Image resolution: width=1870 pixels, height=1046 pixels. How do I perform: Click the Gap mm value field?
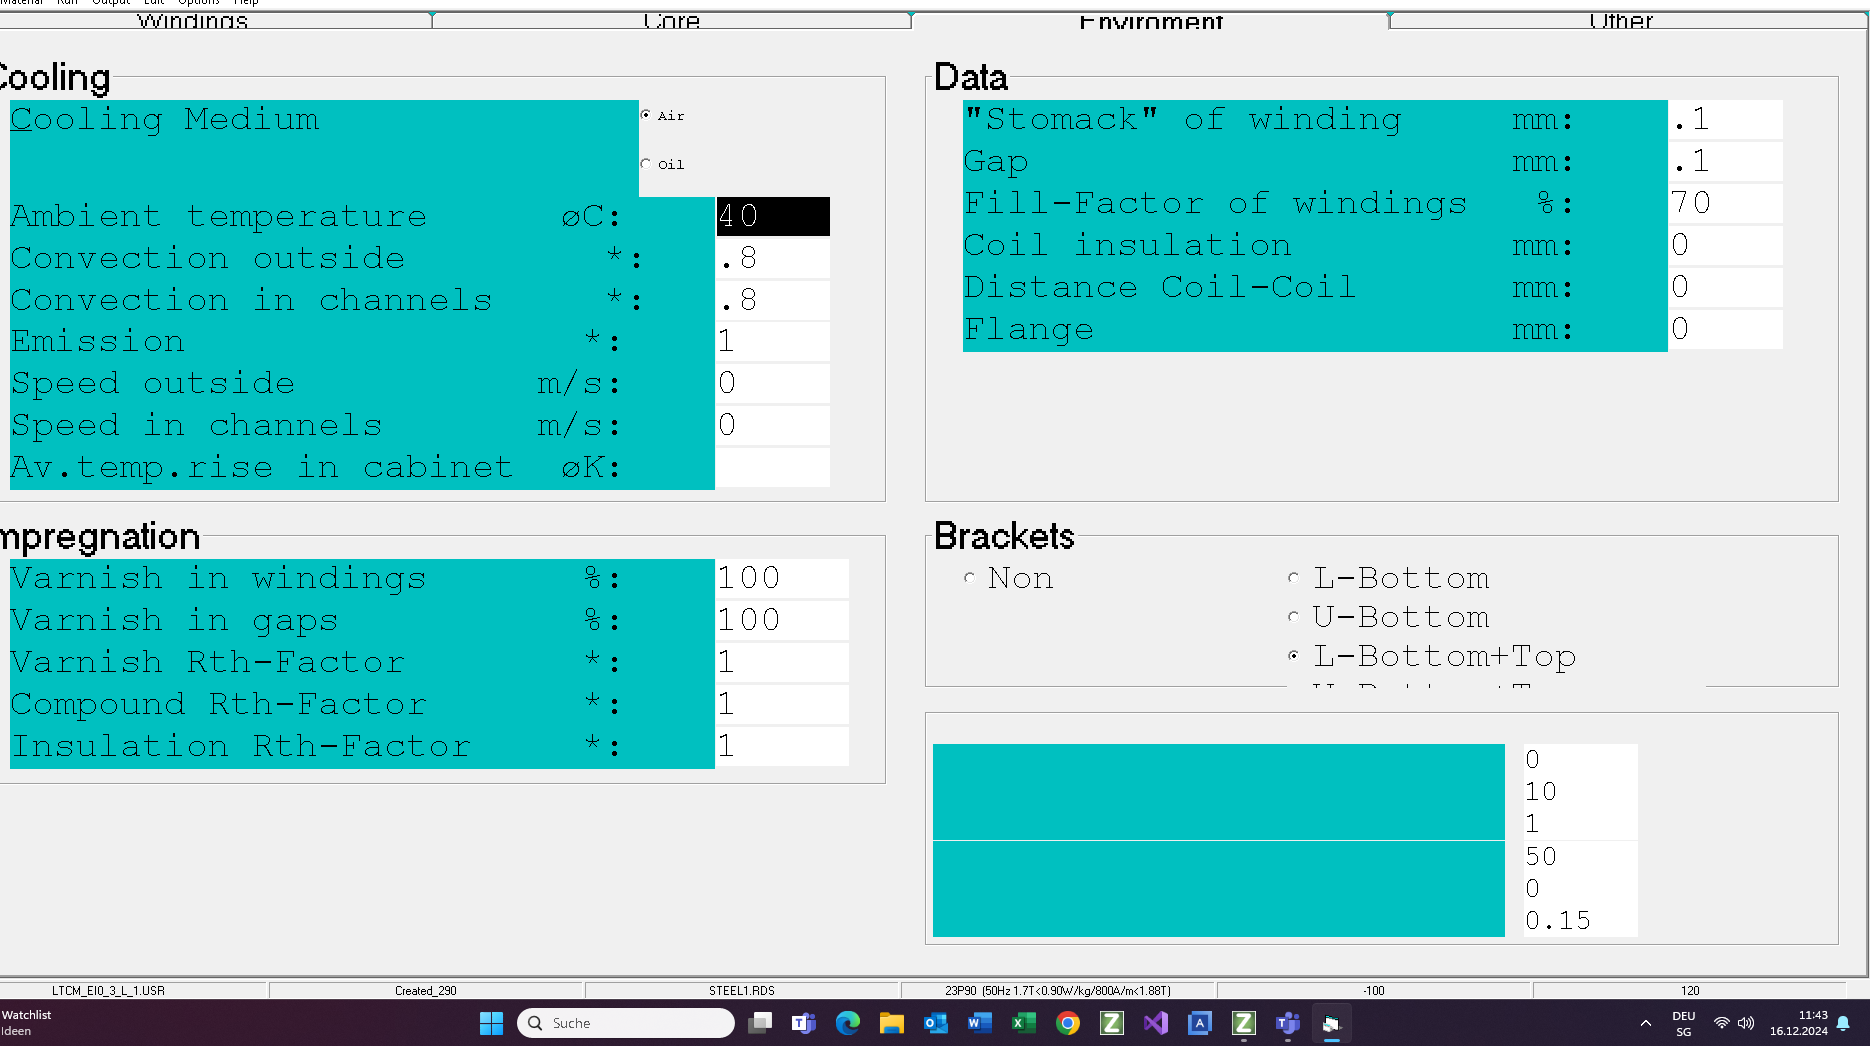1726,161
